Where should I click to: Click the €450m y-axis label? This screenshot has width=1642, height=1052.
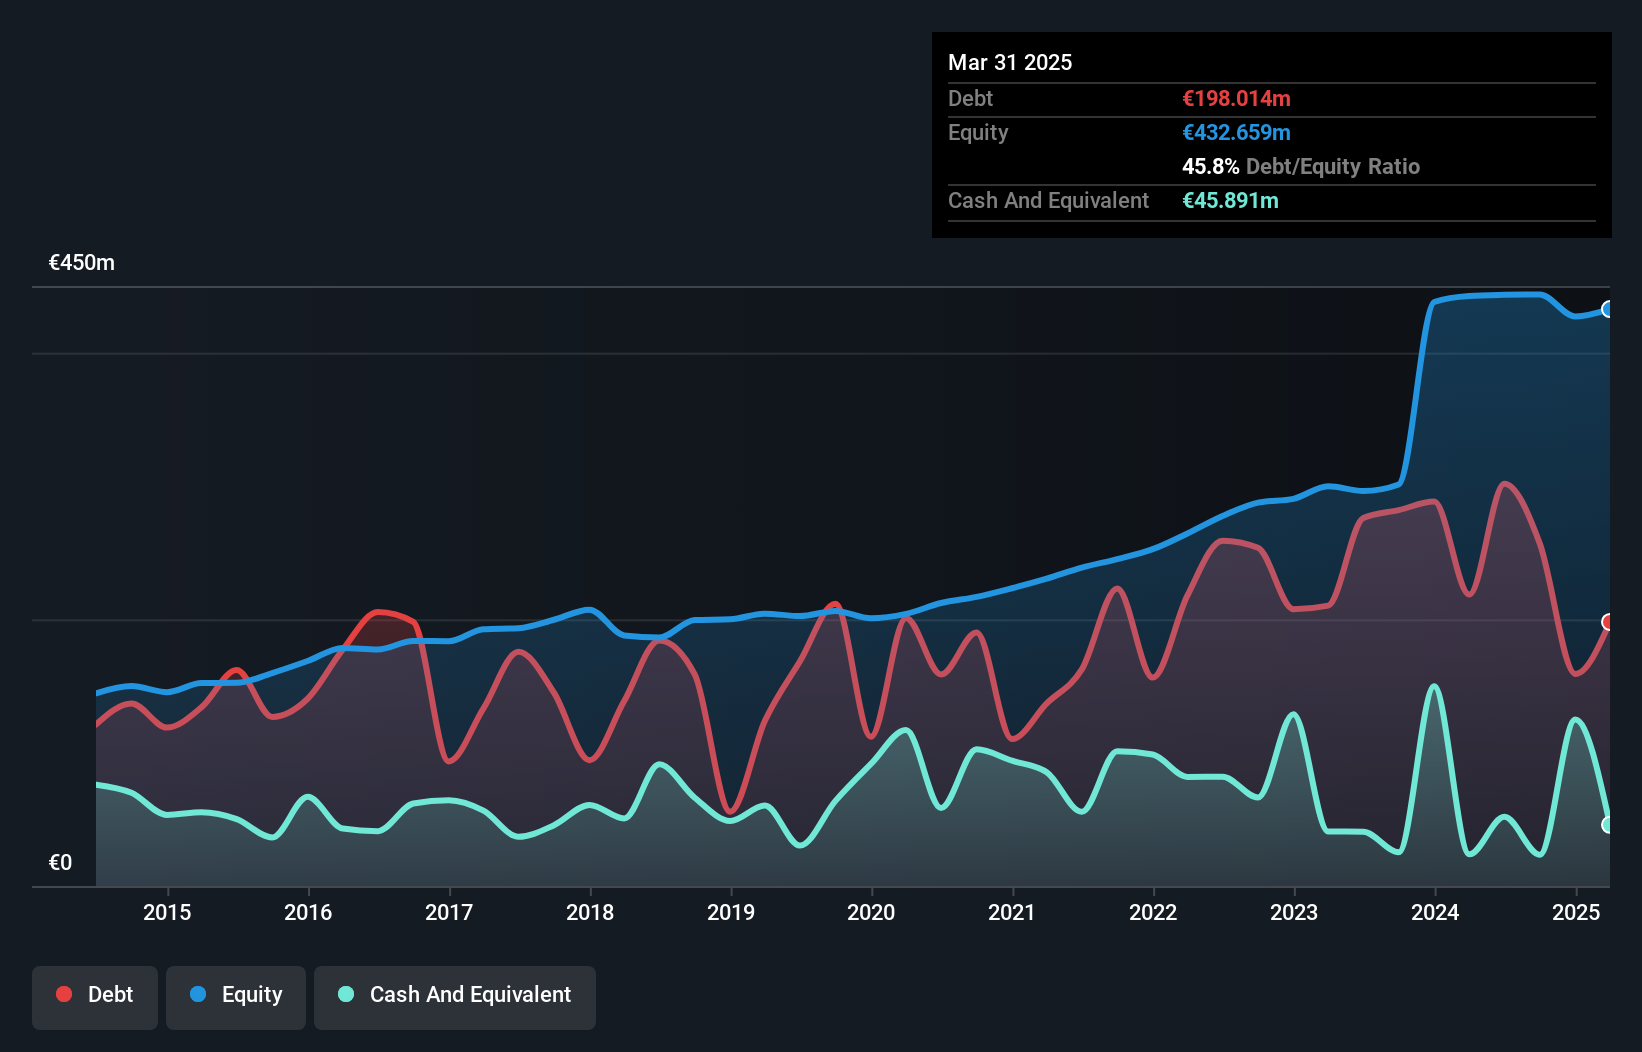(82, 263)
